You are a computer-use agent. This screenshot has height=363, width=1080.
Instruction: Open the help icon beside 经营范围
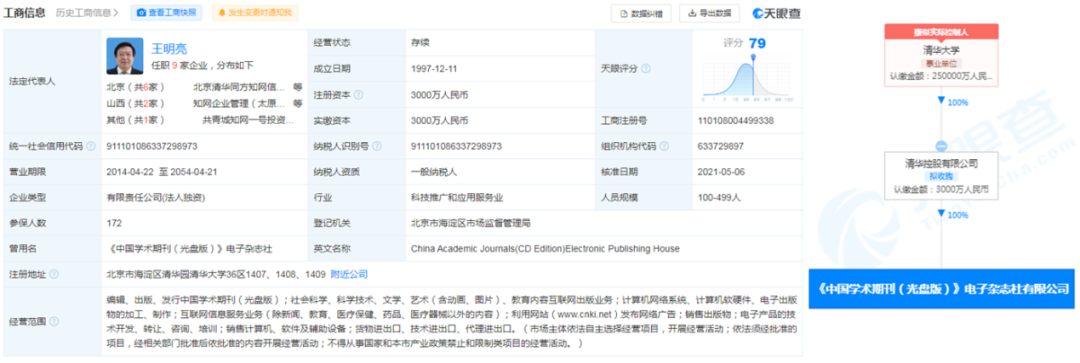point(54,322)
